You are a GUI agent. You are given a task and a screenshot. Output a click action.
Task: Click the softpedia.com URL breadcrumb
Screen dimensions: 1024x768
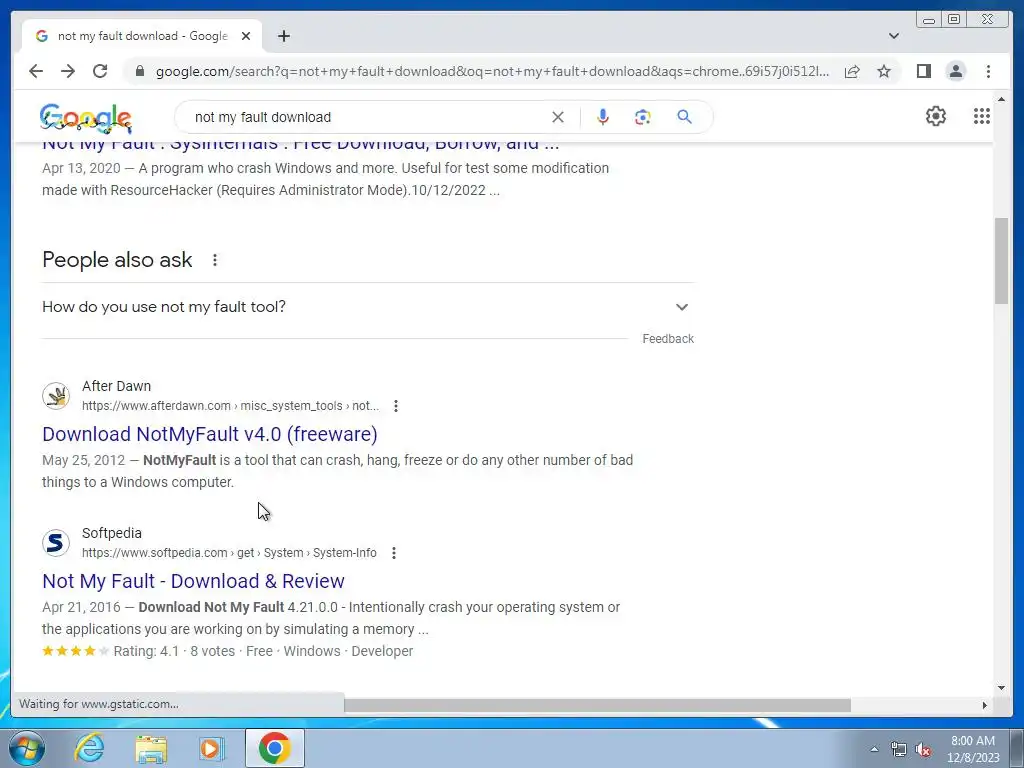click(229, 553)
